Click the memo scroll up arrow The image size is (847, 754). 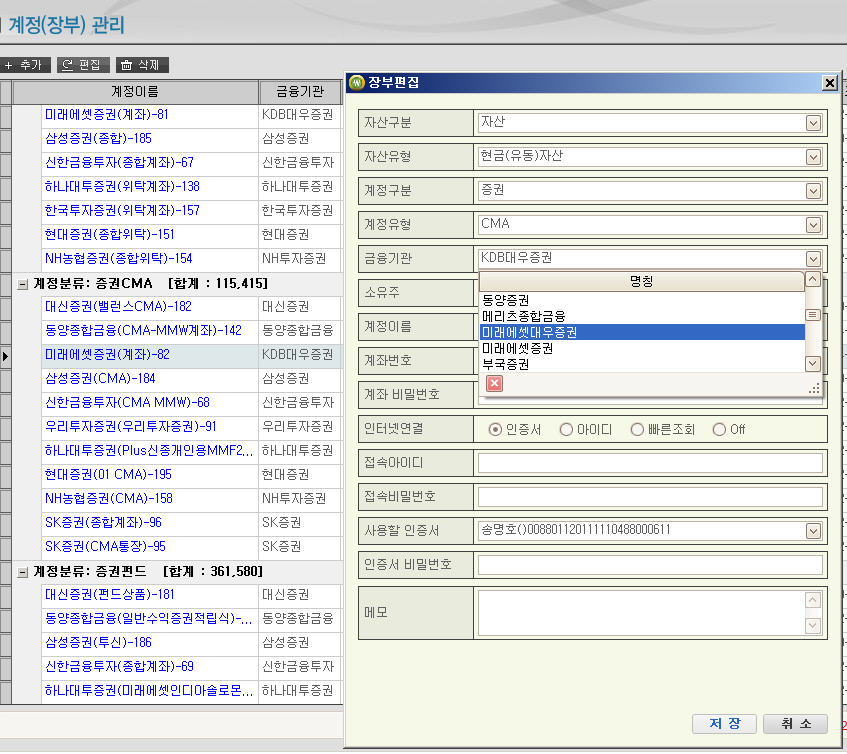813,600
